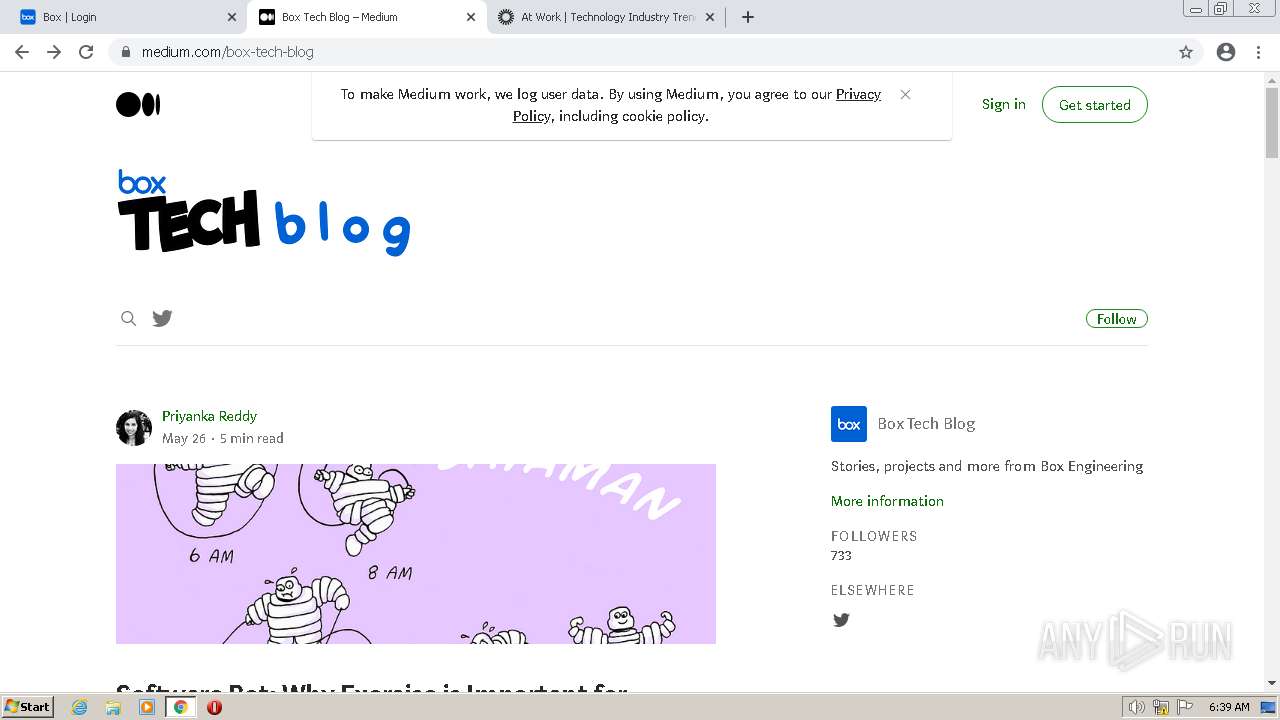Open the Windows Start menu
Image resolution: width=1280 pixels, height=720 pixels.
tap(28, 707)
